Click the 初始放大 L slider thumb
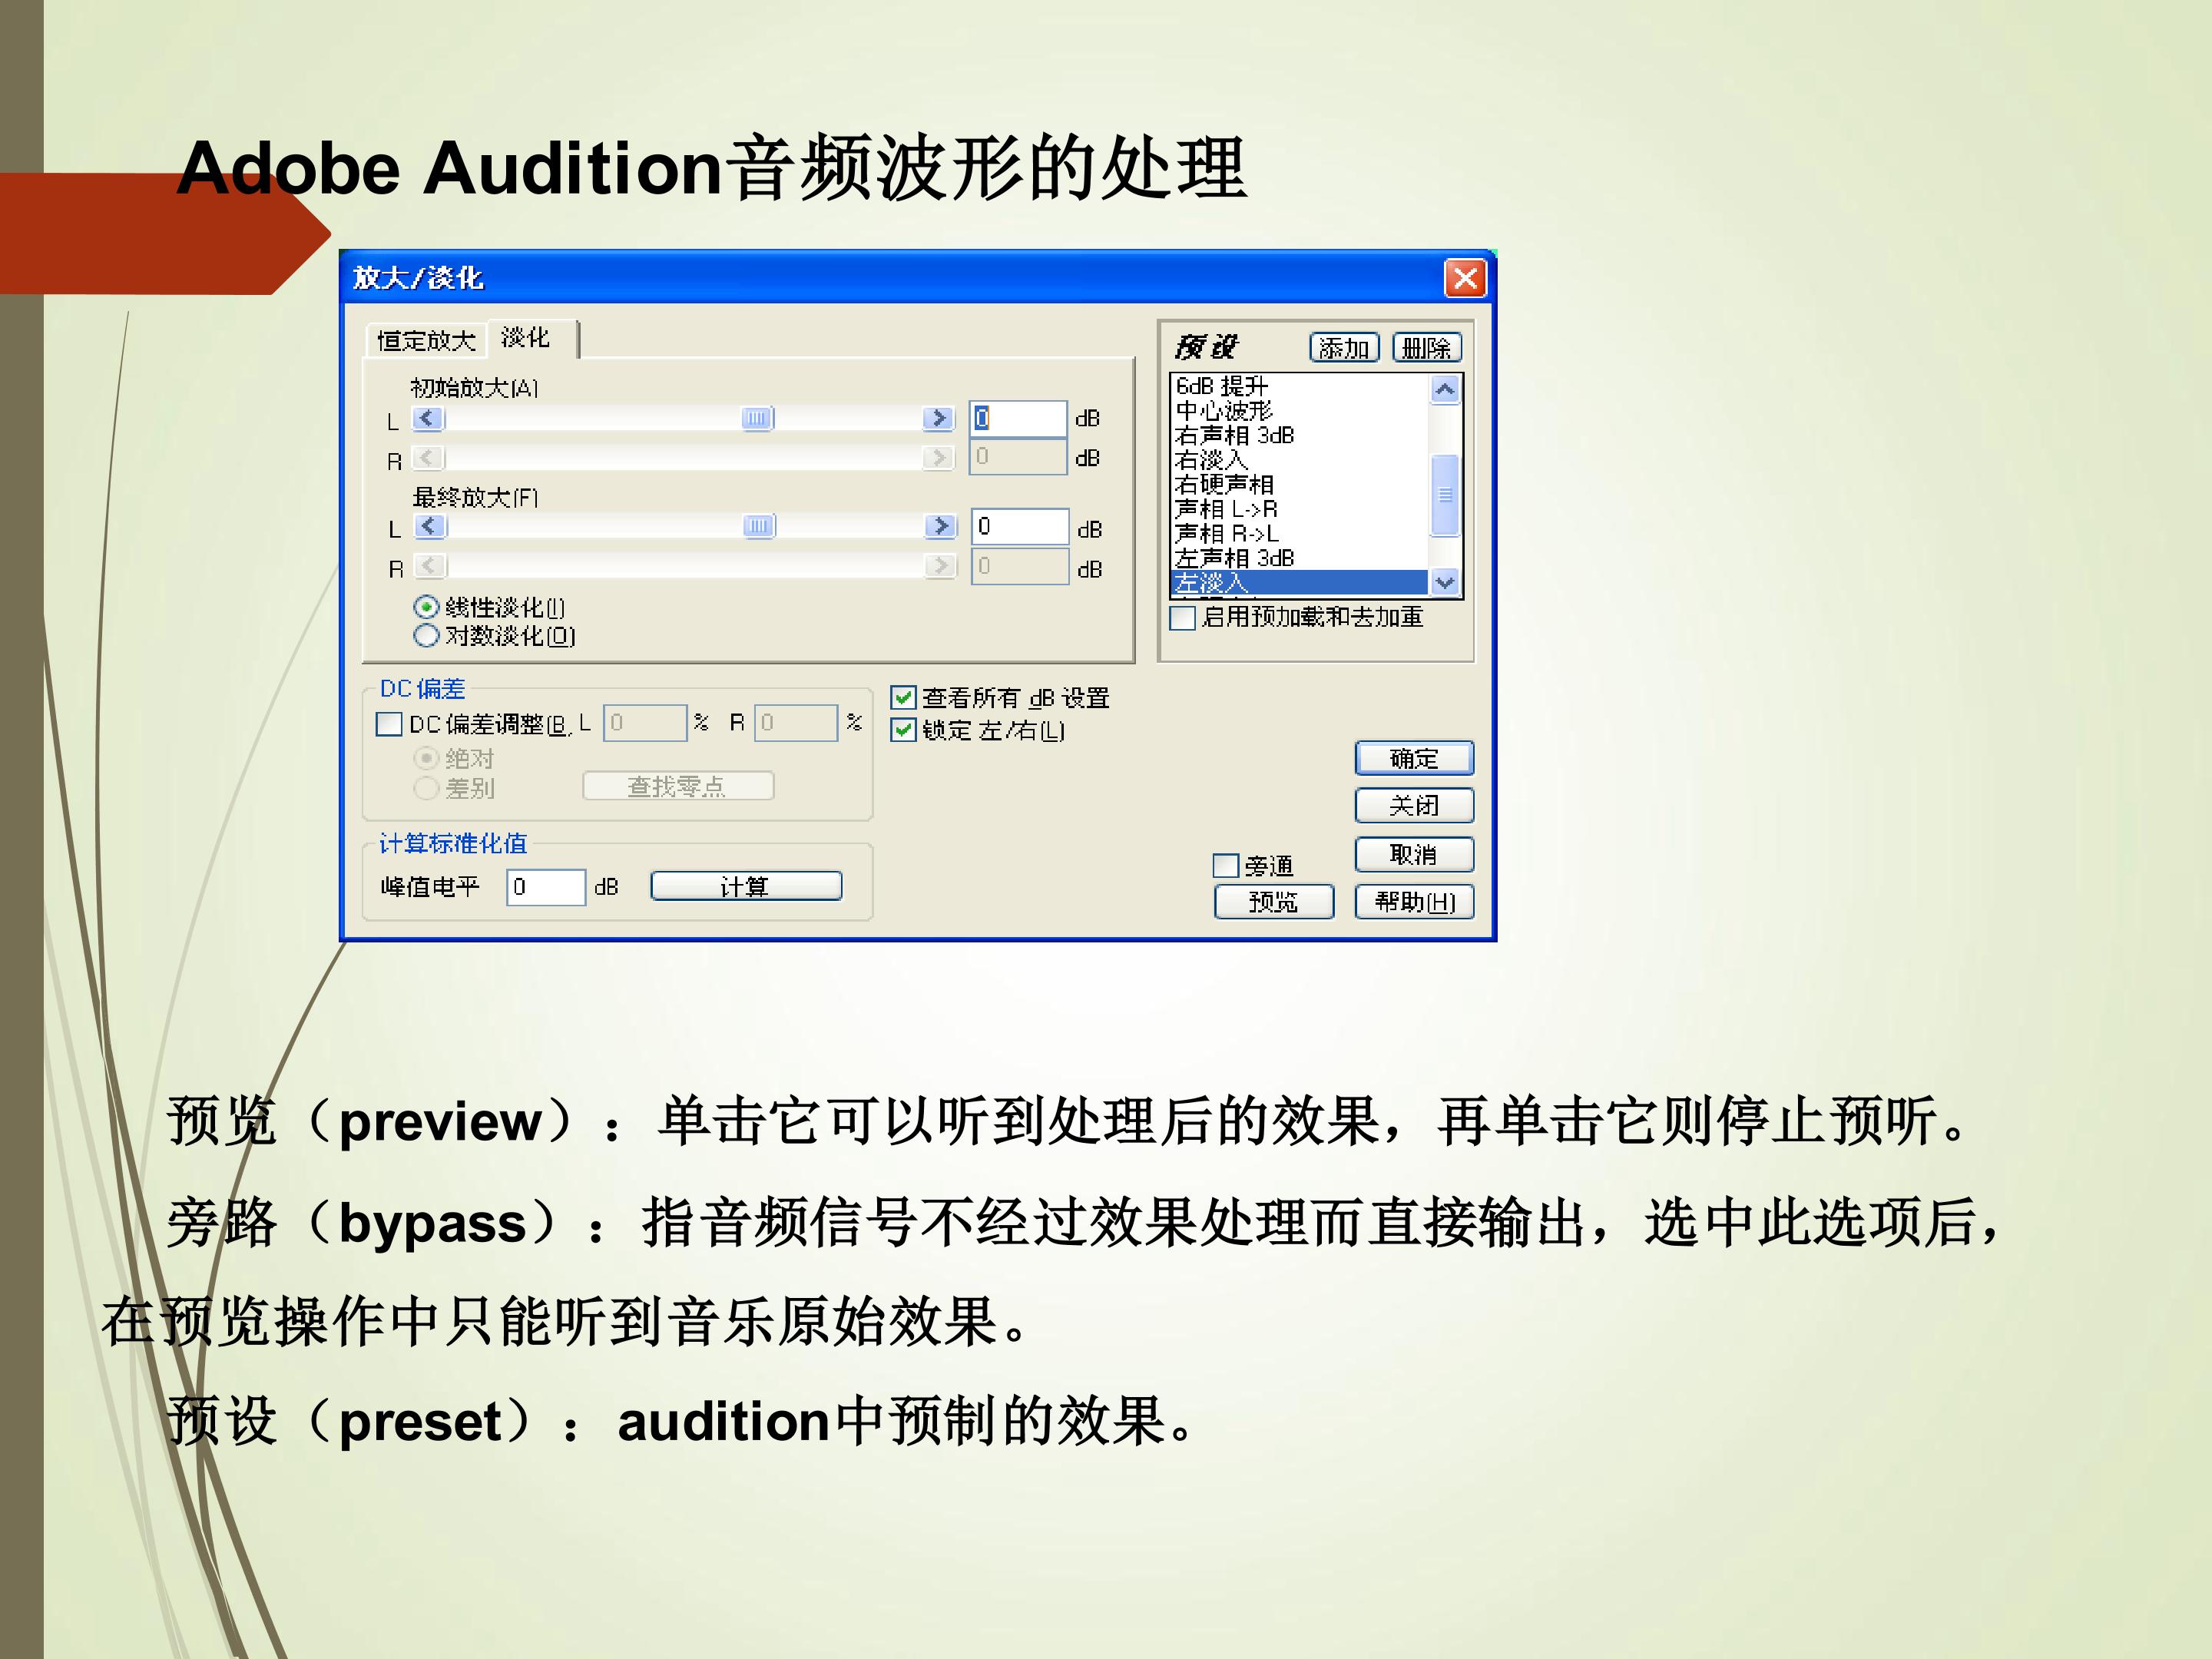 (758, 418)
